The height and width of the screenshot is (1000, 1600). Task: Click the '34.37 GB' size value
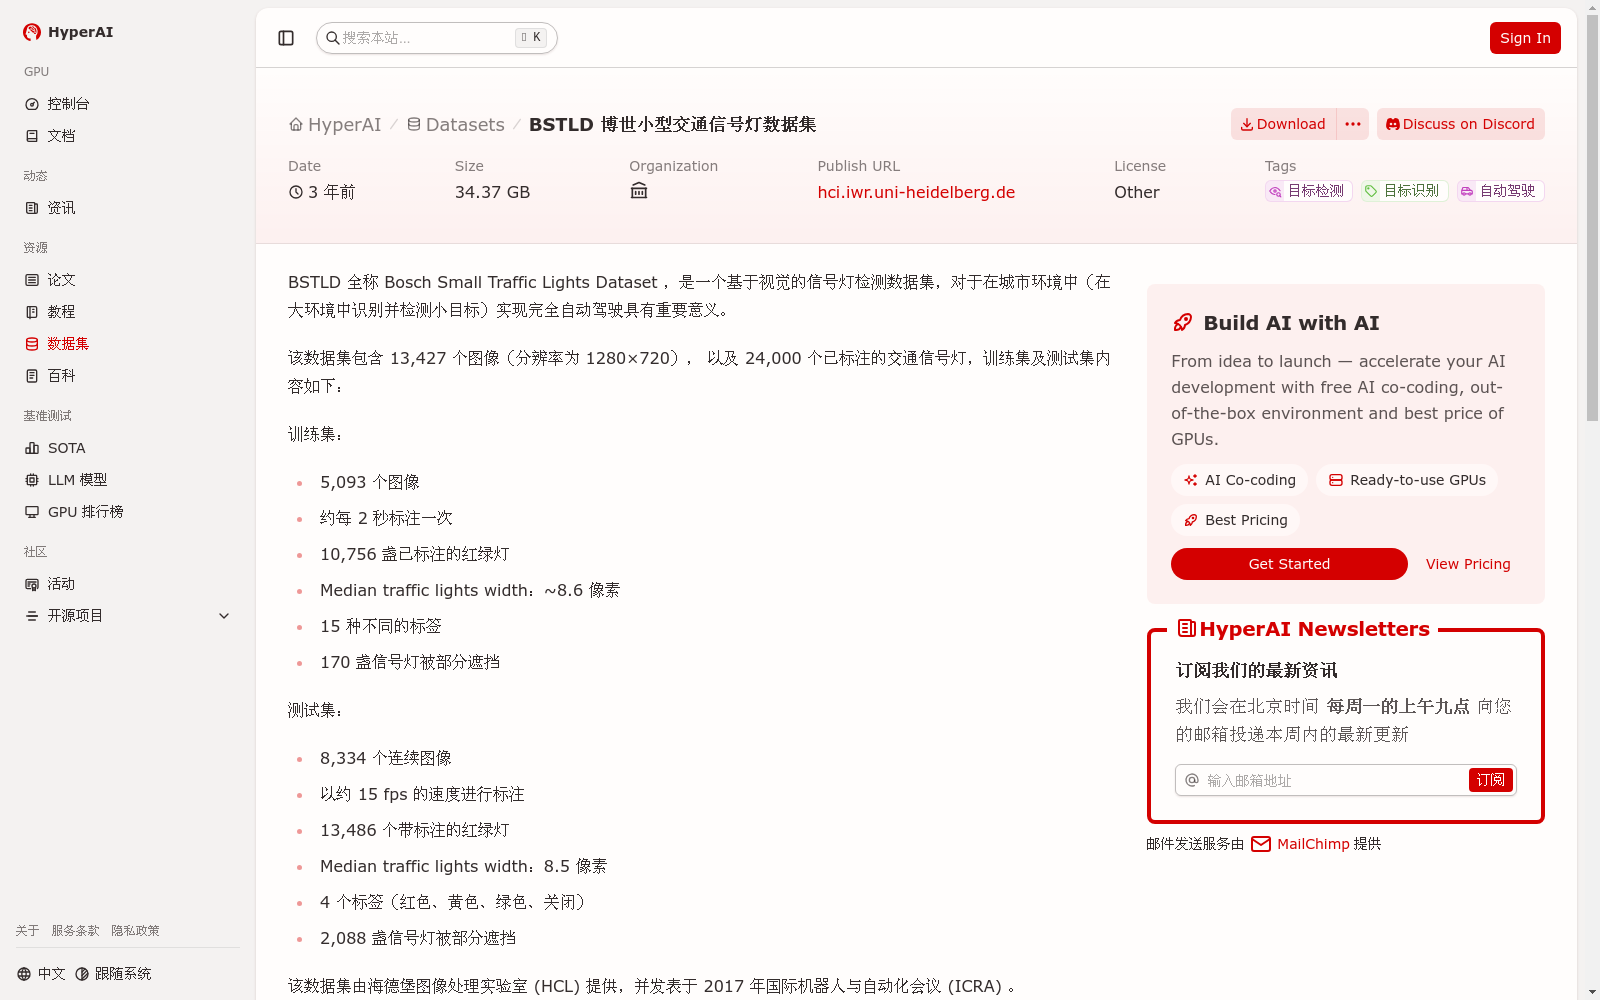492,192
